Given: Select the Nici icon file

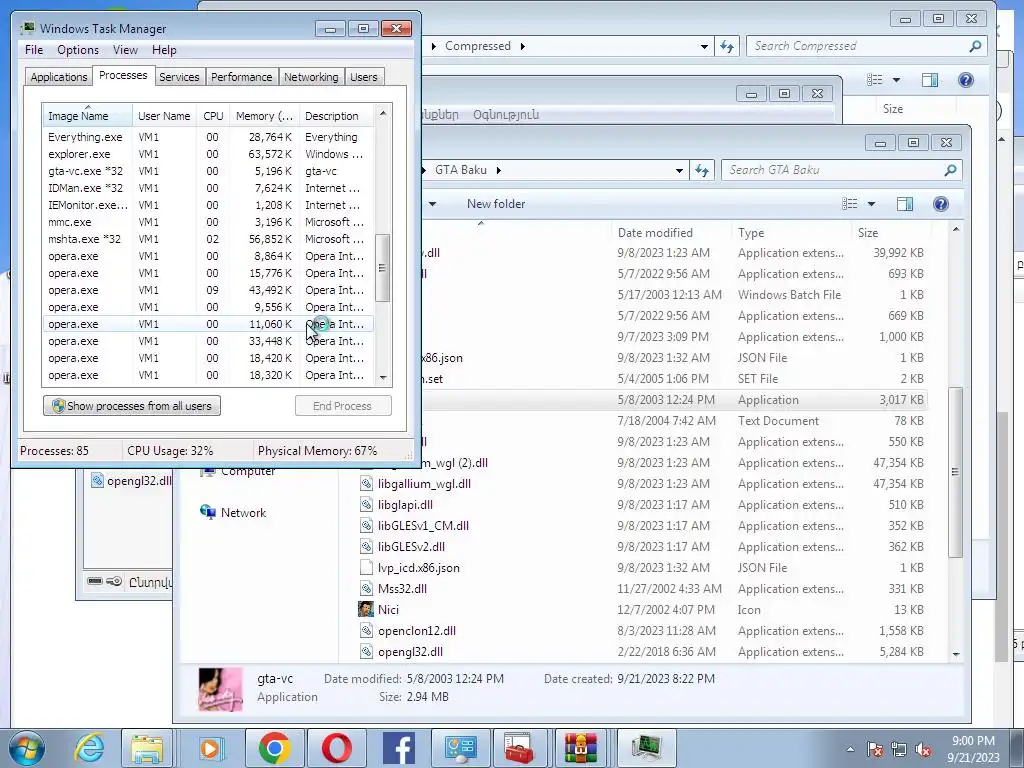Looking at the screenshot, I should [388, 609].
